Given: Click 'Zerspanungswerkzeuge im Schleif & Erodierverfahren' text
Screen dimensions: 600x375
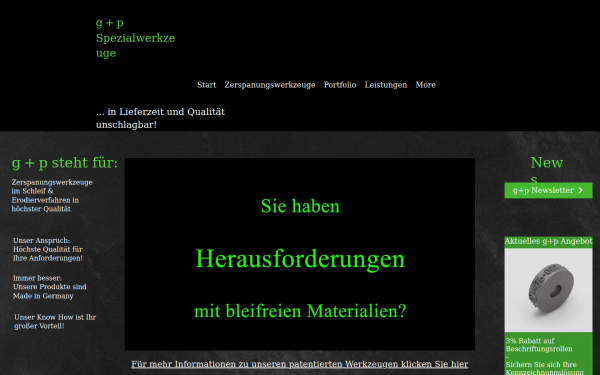Looking at the screenshot, I should point(52,196).
